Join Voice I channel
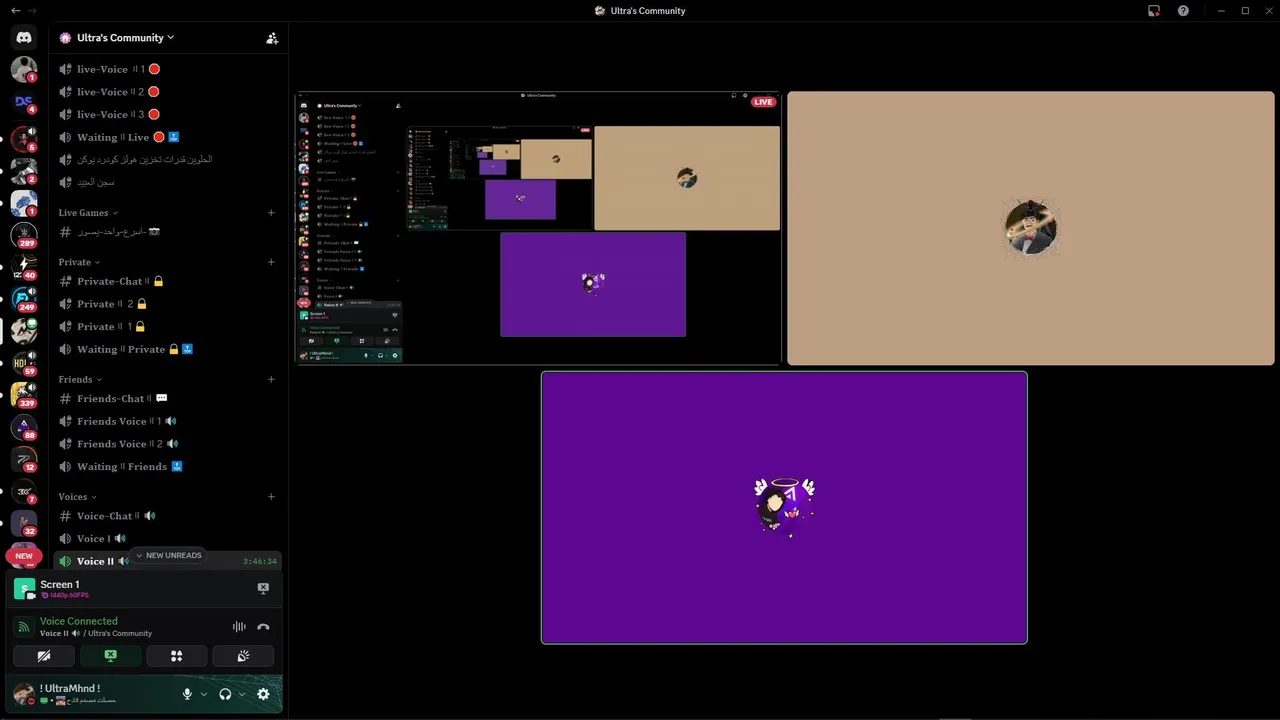The height and width of the screenshot is (720, 1280). pyautogui.click(x=168, y=538)
